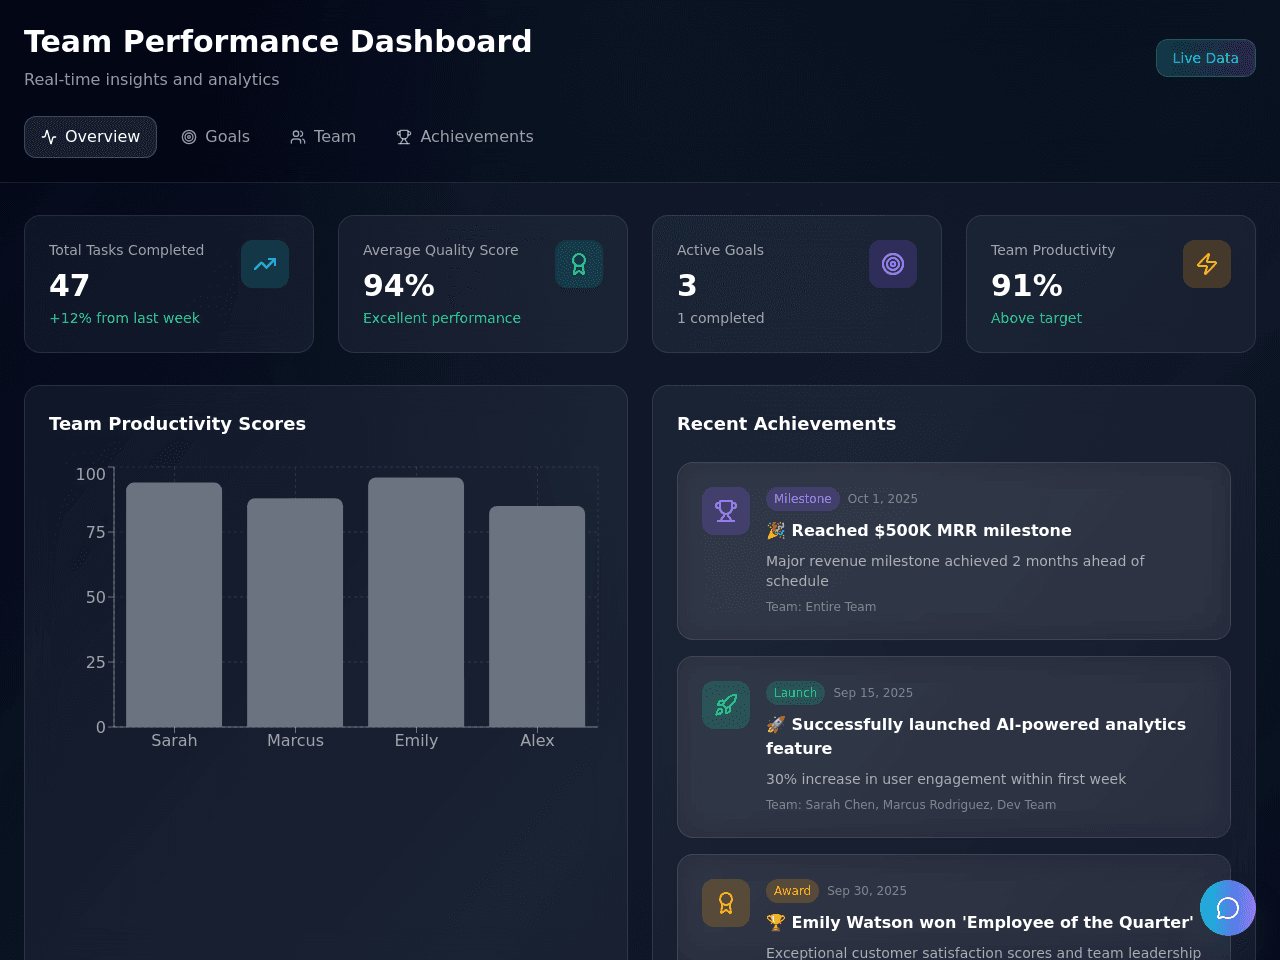Click the '91%' team productivity value
The height and width of the screenshot is (960, 1280).
(1027, 286)
